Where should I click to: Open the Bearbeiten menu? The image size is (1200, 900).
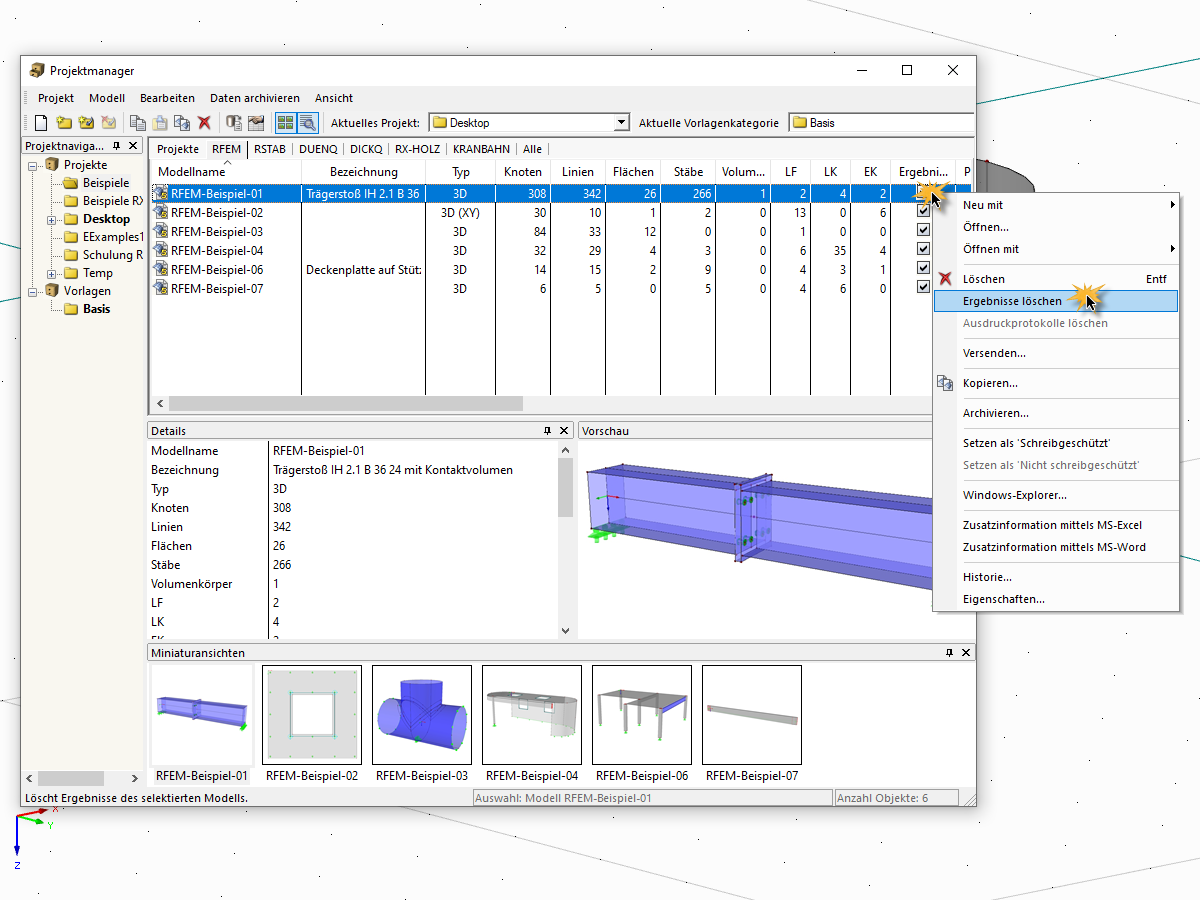point(167,98)
